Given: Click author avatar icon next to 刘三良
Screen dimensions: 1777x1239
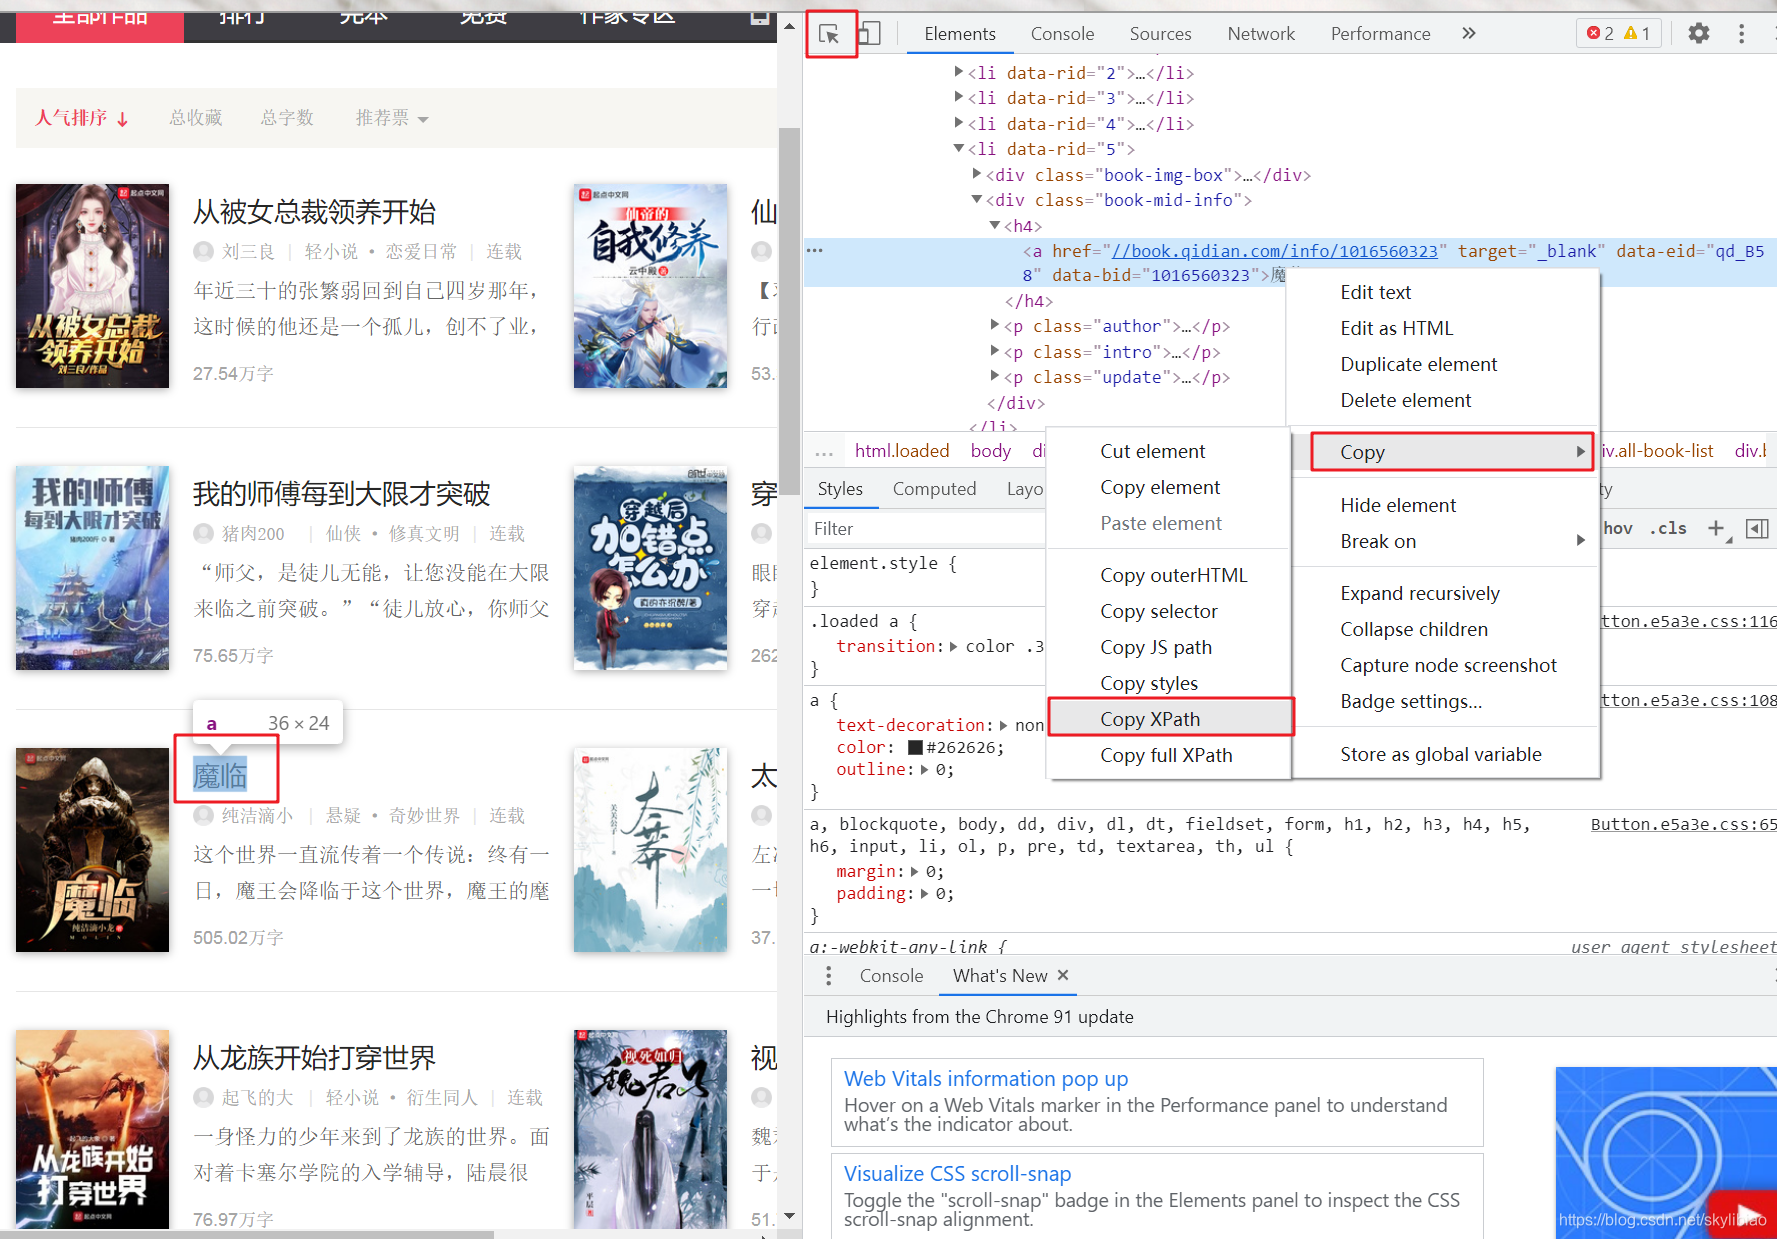Looking at the screenshot, I should point(204,251).
